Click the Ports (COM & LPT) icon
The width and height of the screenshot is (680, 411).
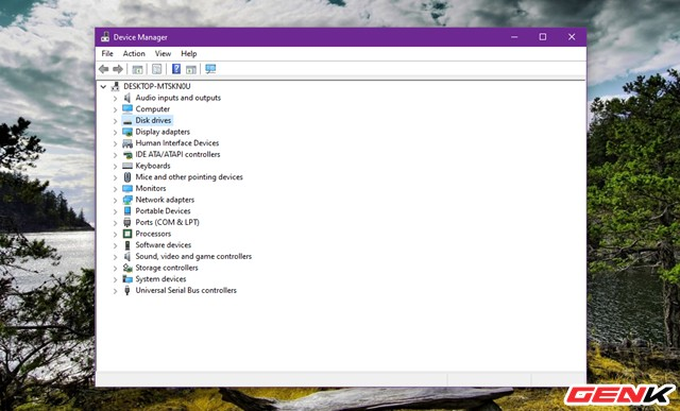tap(127, 222)
